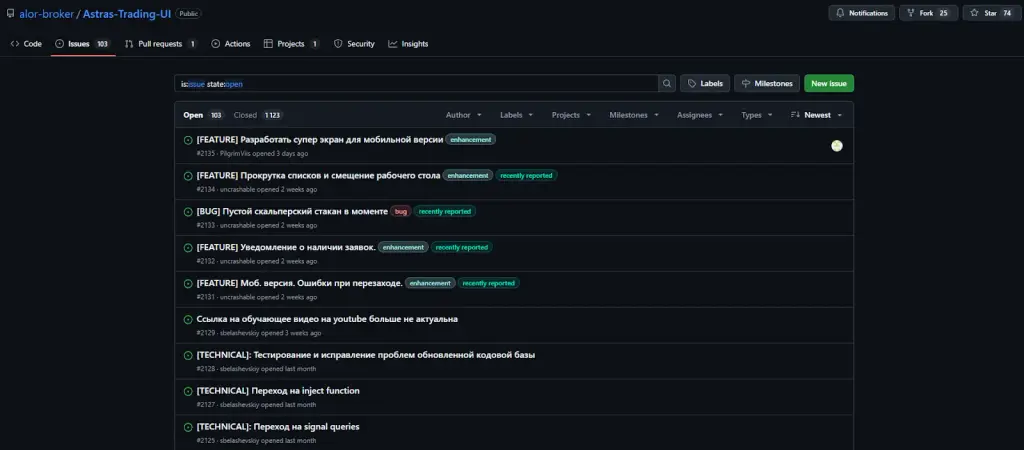This screenshot has height=450, width=1024.
Task: Click open-status icon of issue #2125
Action: 188,427
